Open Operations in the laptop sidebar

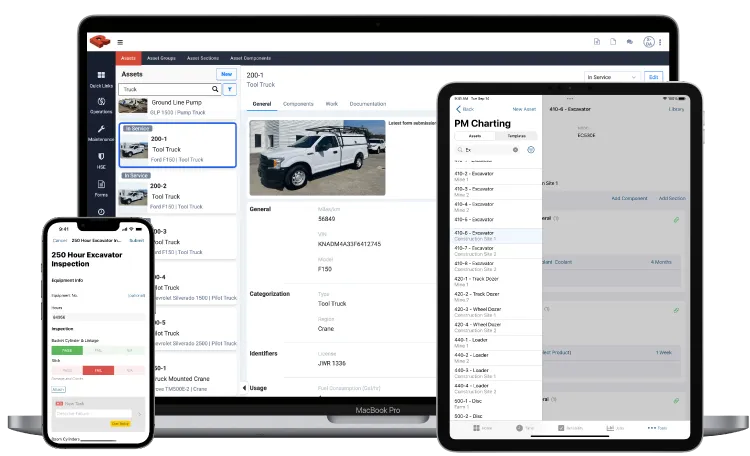[101, 105]
